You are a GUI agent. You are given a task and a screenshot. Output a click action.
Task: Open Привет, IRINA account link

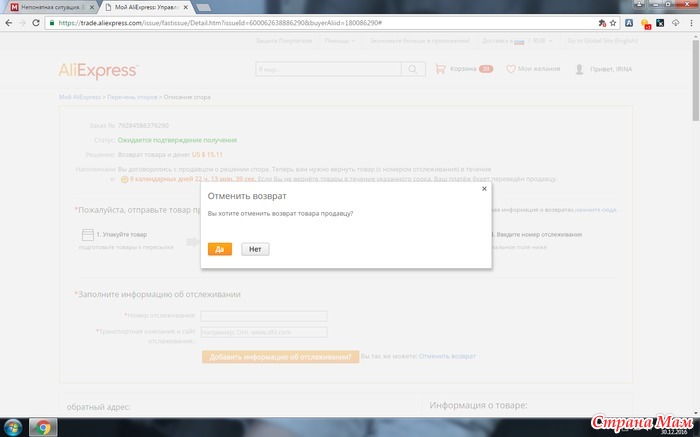pos(611,69)
